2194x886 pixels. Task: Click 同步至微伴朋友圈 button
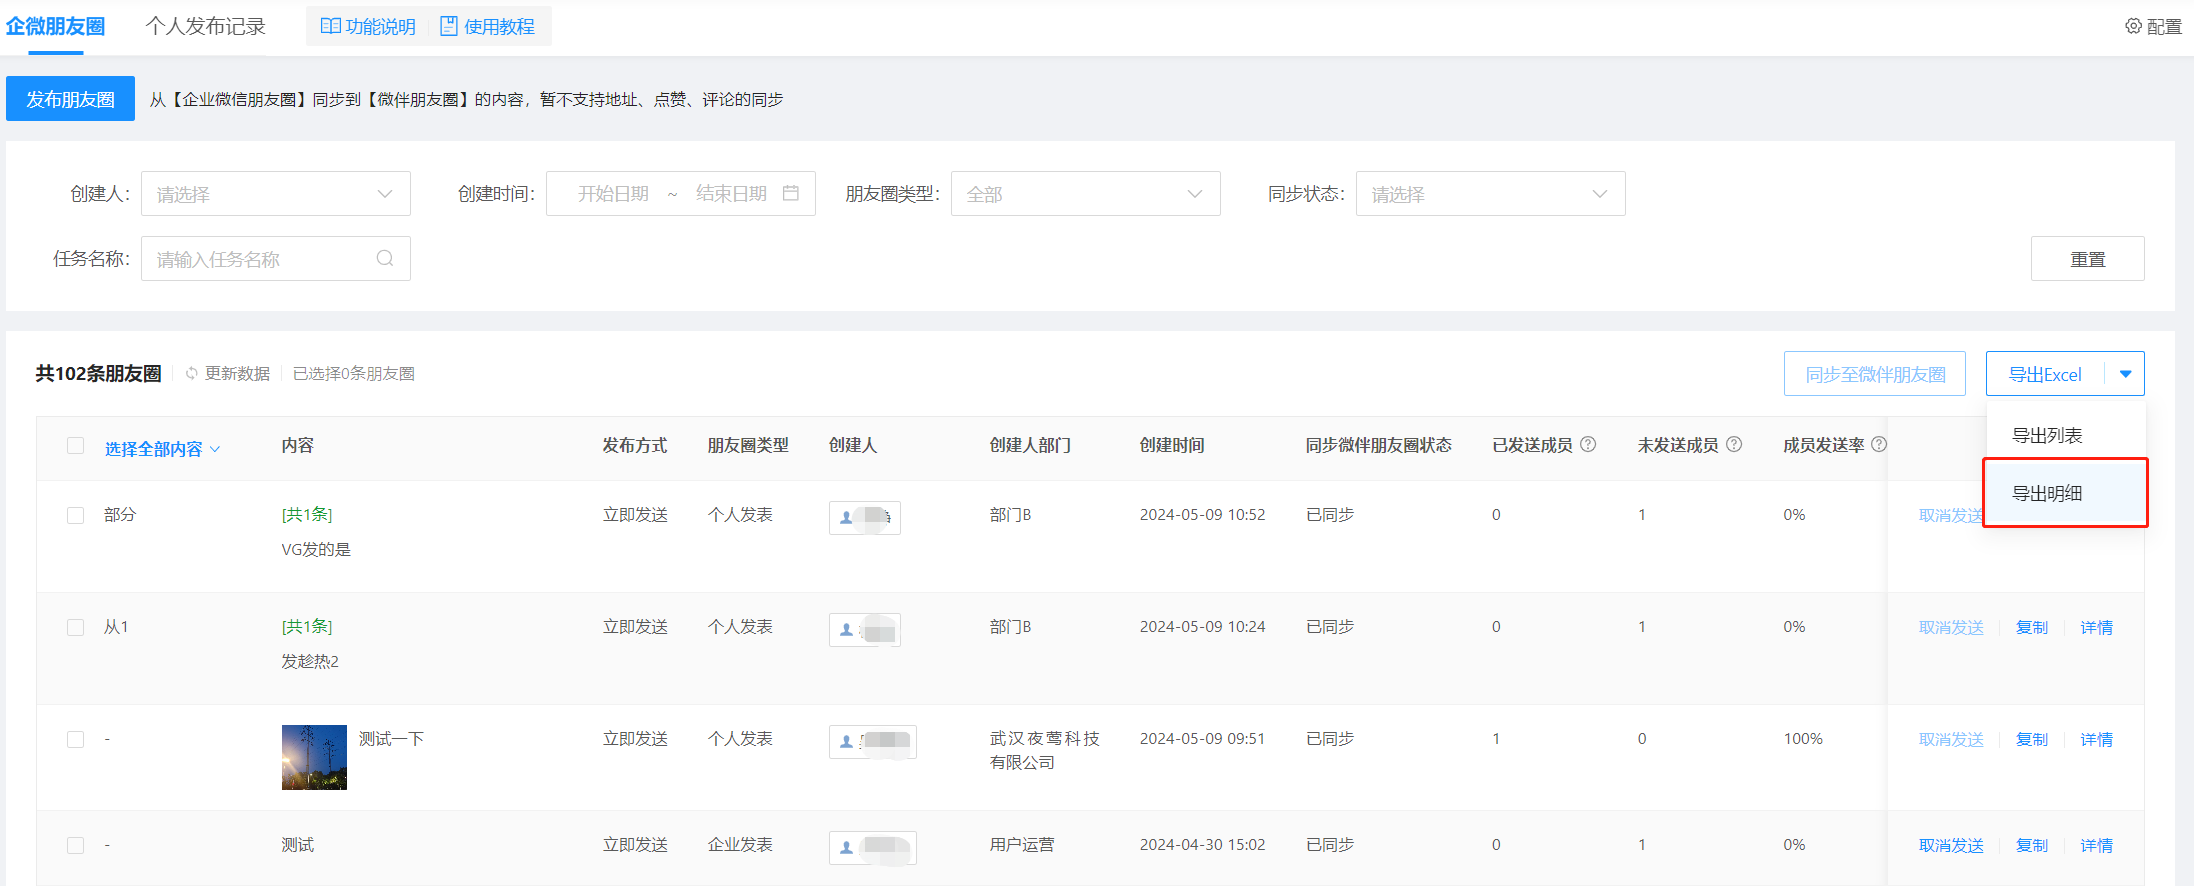click(1875, 374)
